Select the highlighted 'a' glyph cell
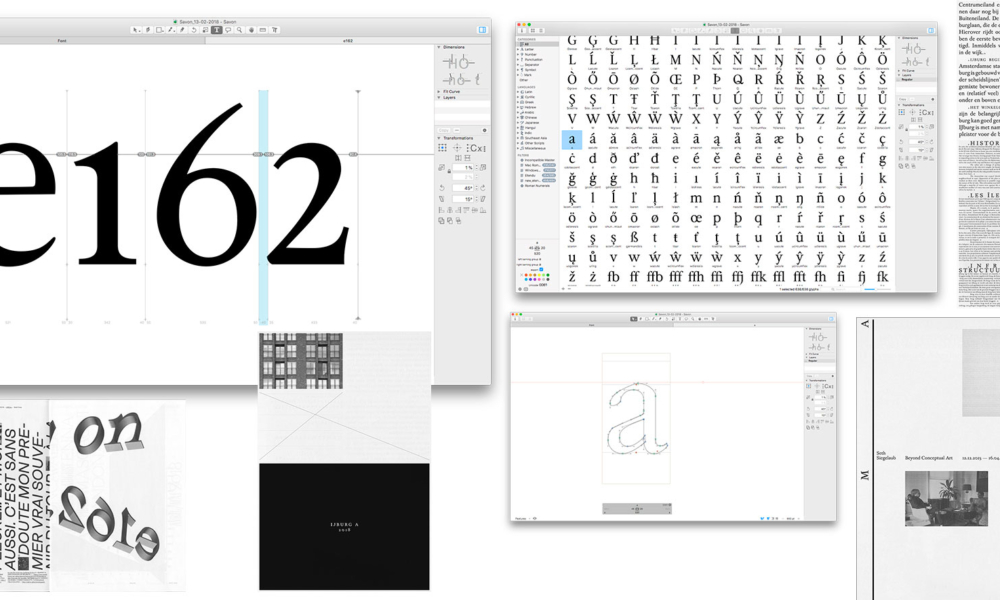The image size is (1000, 600). pyautogui.click(x=571, y=140)
